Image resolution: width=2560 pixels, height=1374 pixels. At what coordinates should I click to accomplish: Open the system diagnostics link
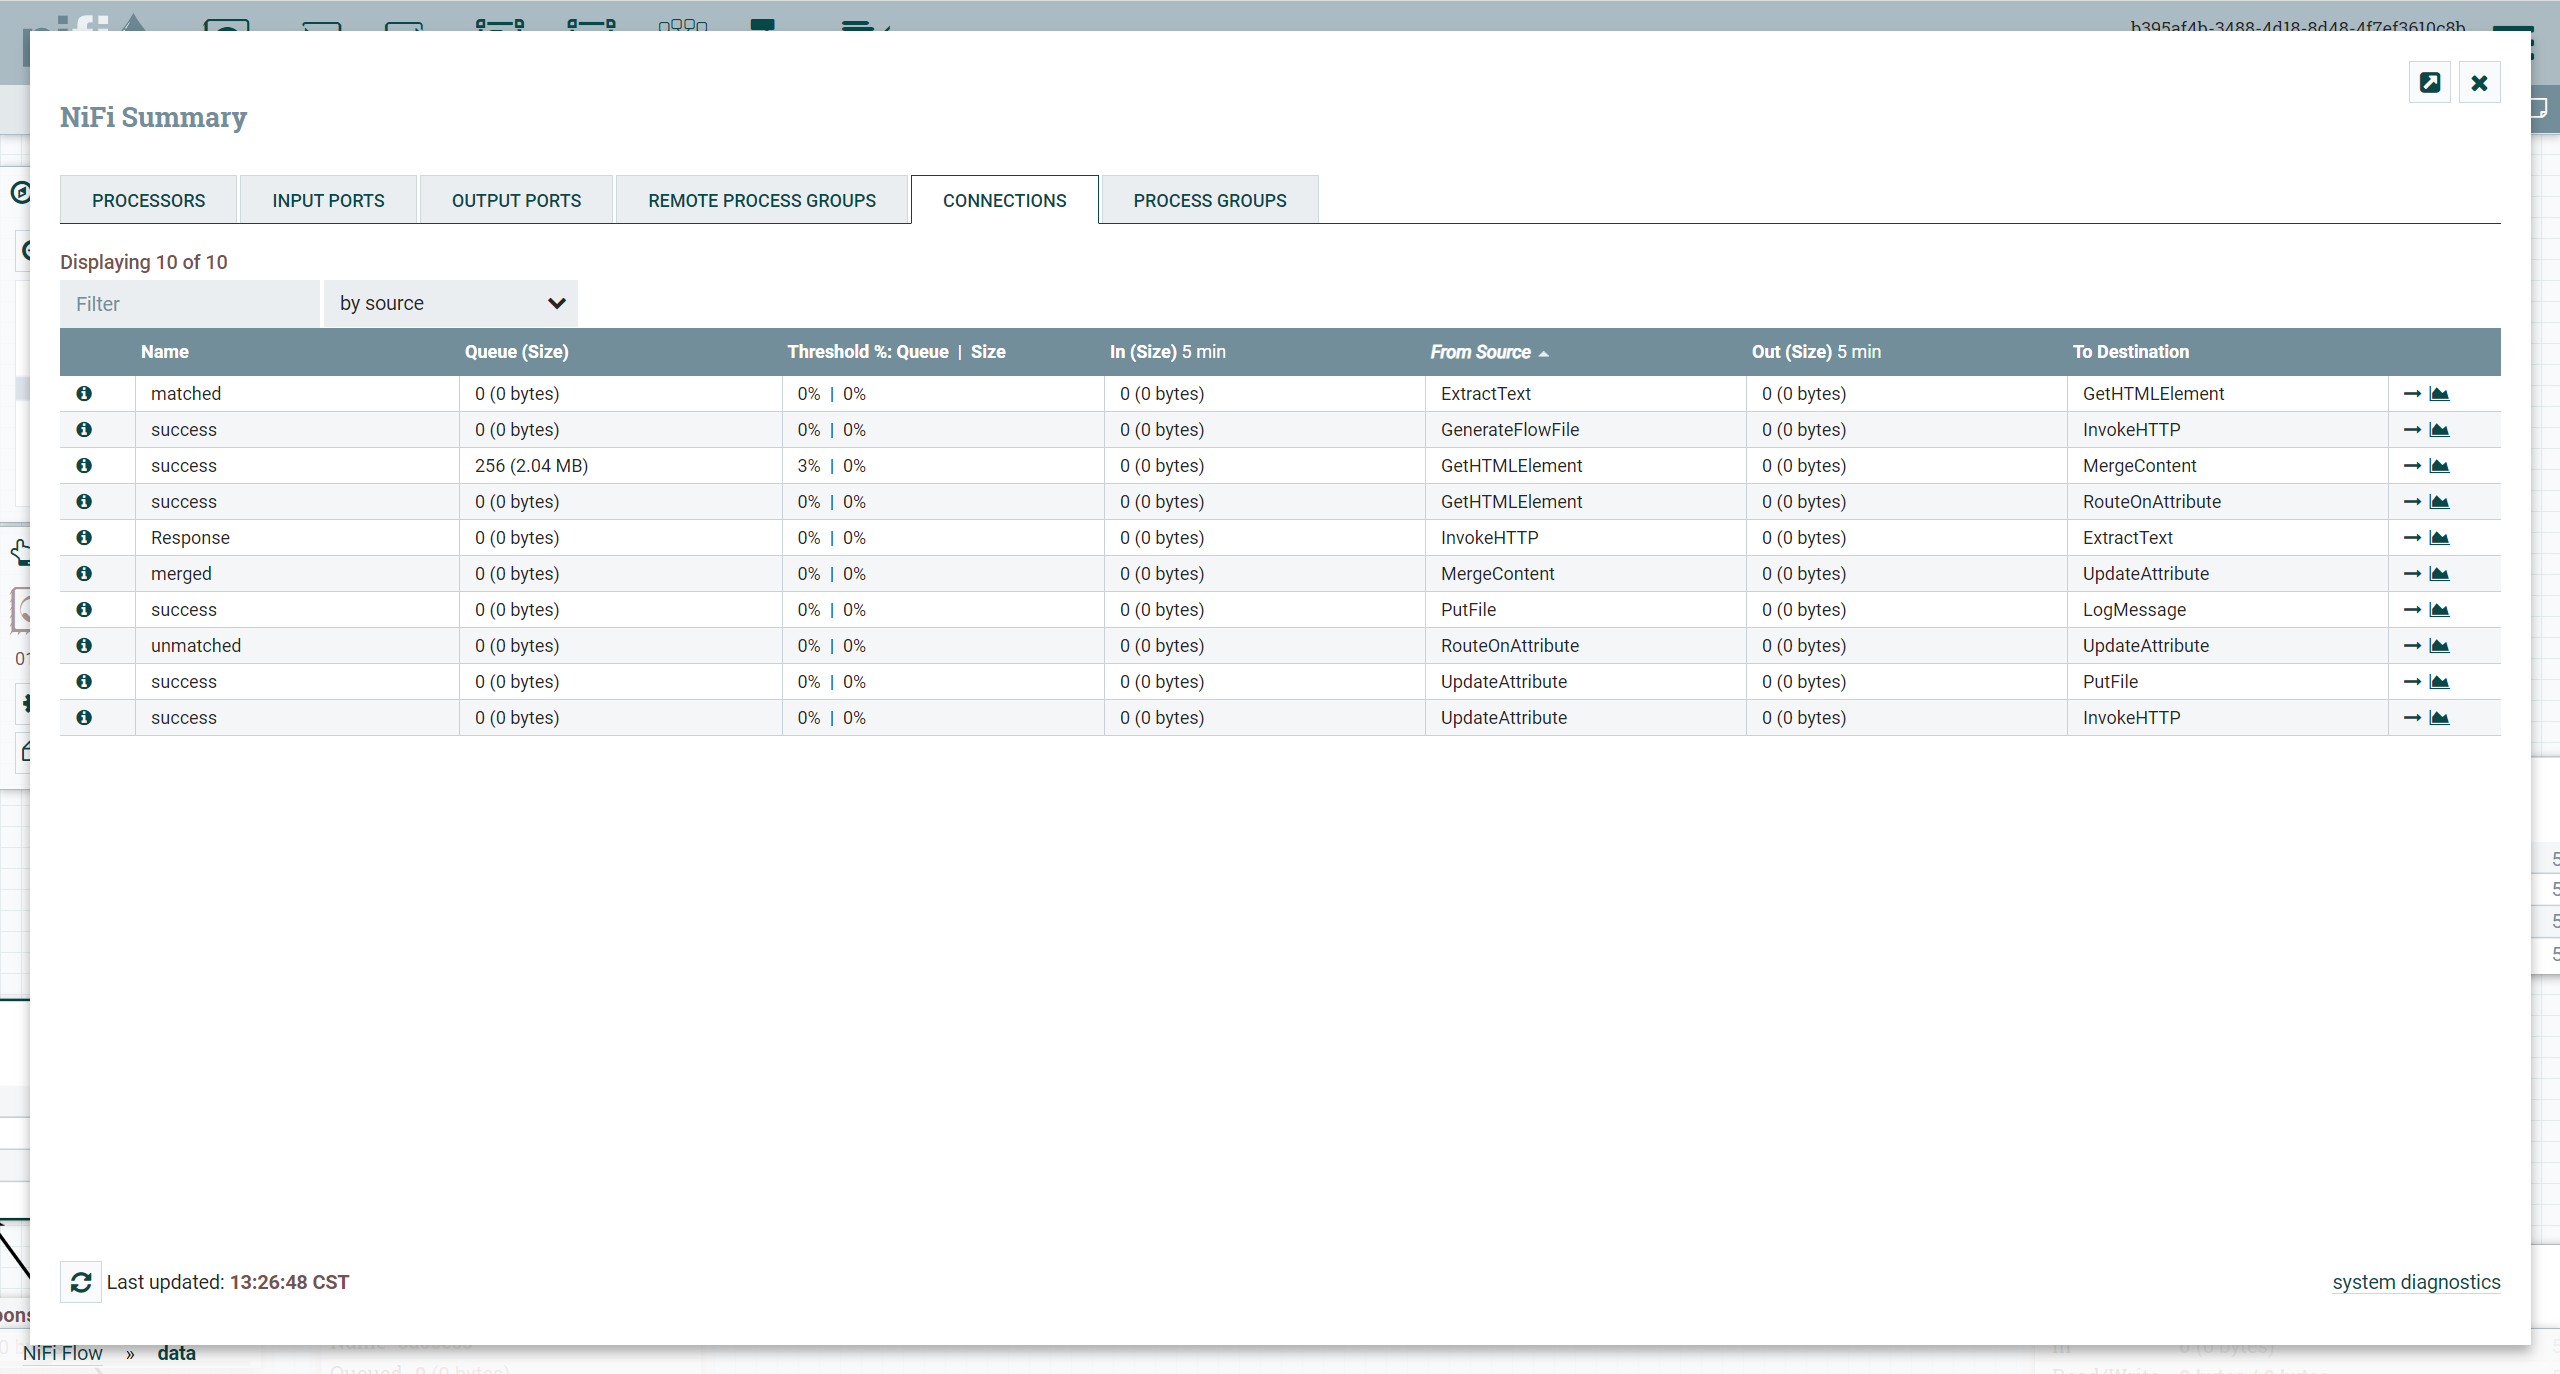click(2416, 1282)
